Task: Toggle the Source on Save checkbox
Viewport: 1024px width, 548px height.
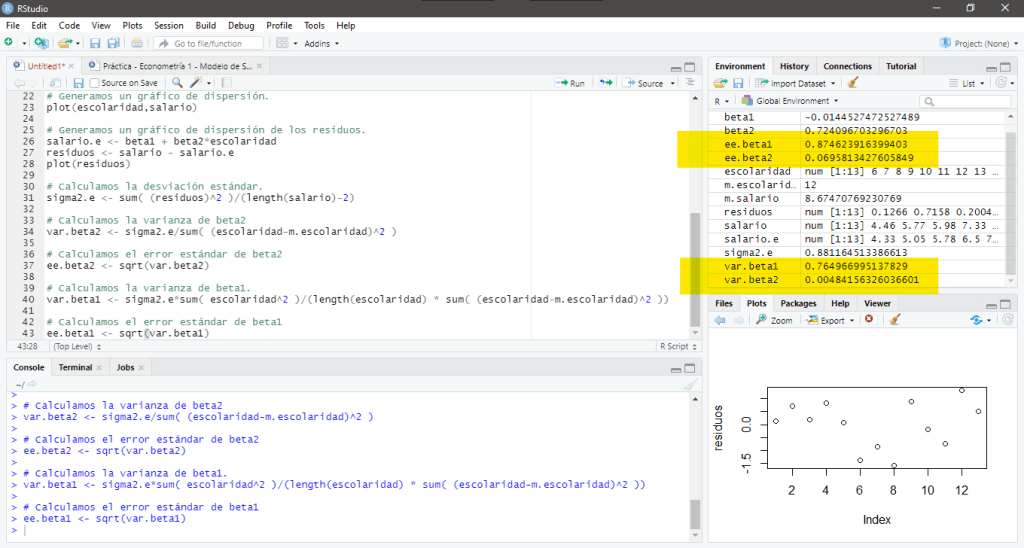Action: 94,83
